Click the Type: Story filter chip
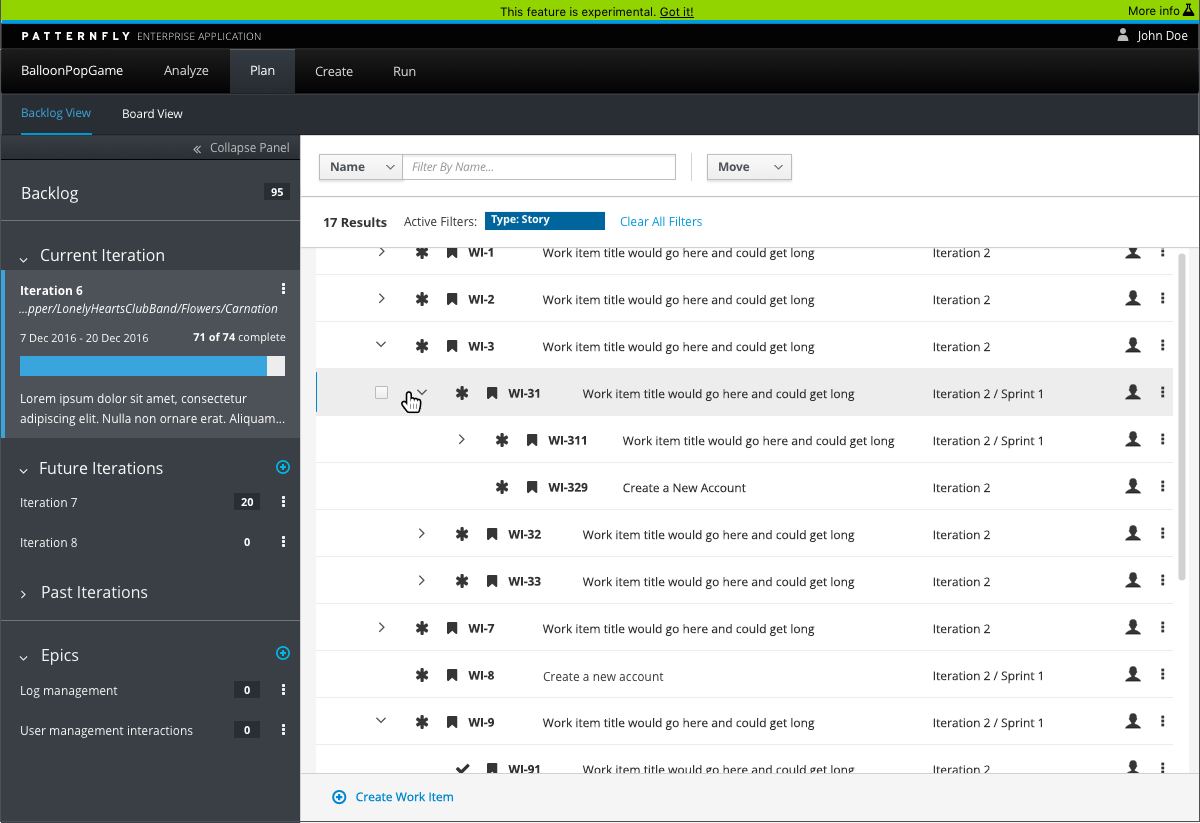This screenshot has height=823, width=1200. 545,221
